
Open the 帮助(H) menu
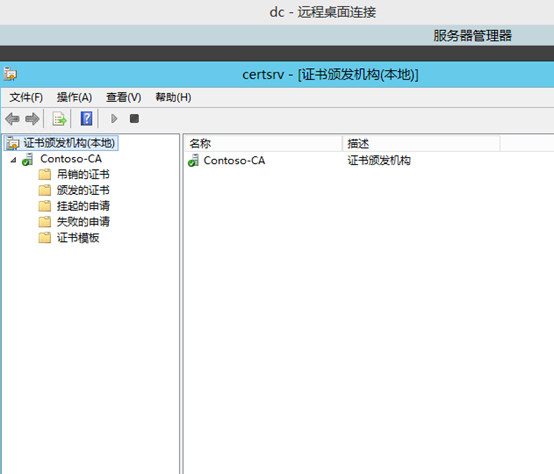(173, 97)
